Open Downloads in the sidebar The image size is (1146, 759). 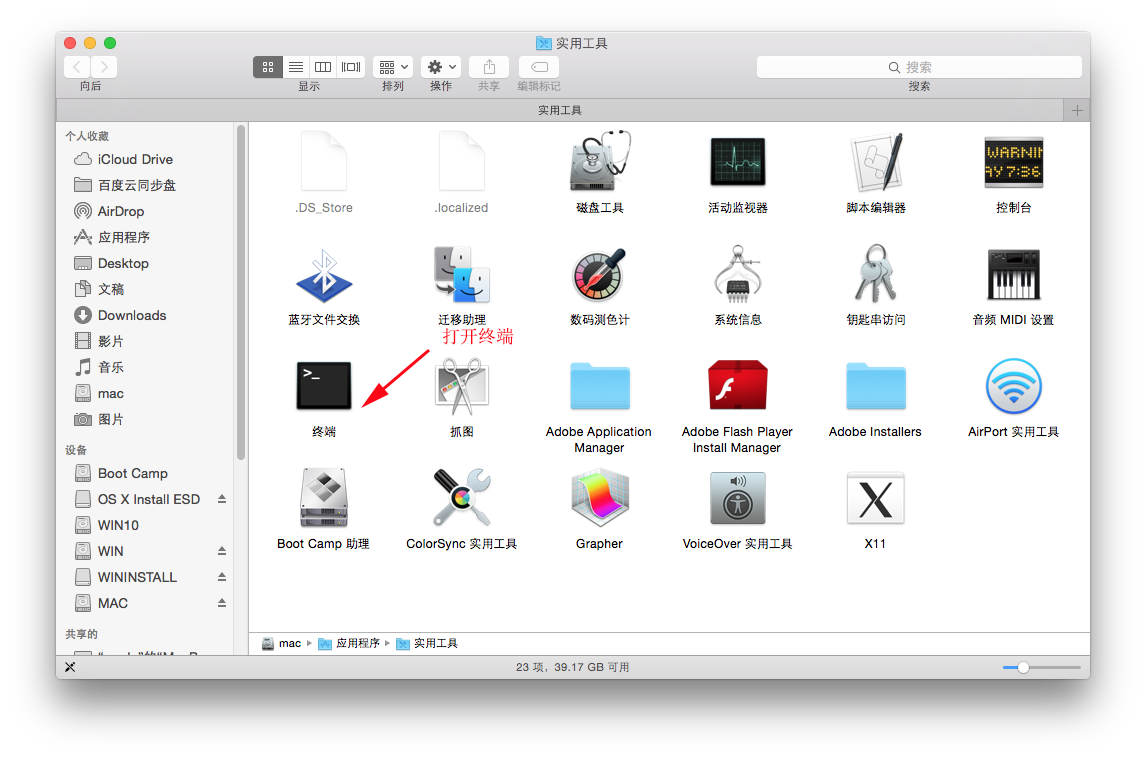pos(132,315)
